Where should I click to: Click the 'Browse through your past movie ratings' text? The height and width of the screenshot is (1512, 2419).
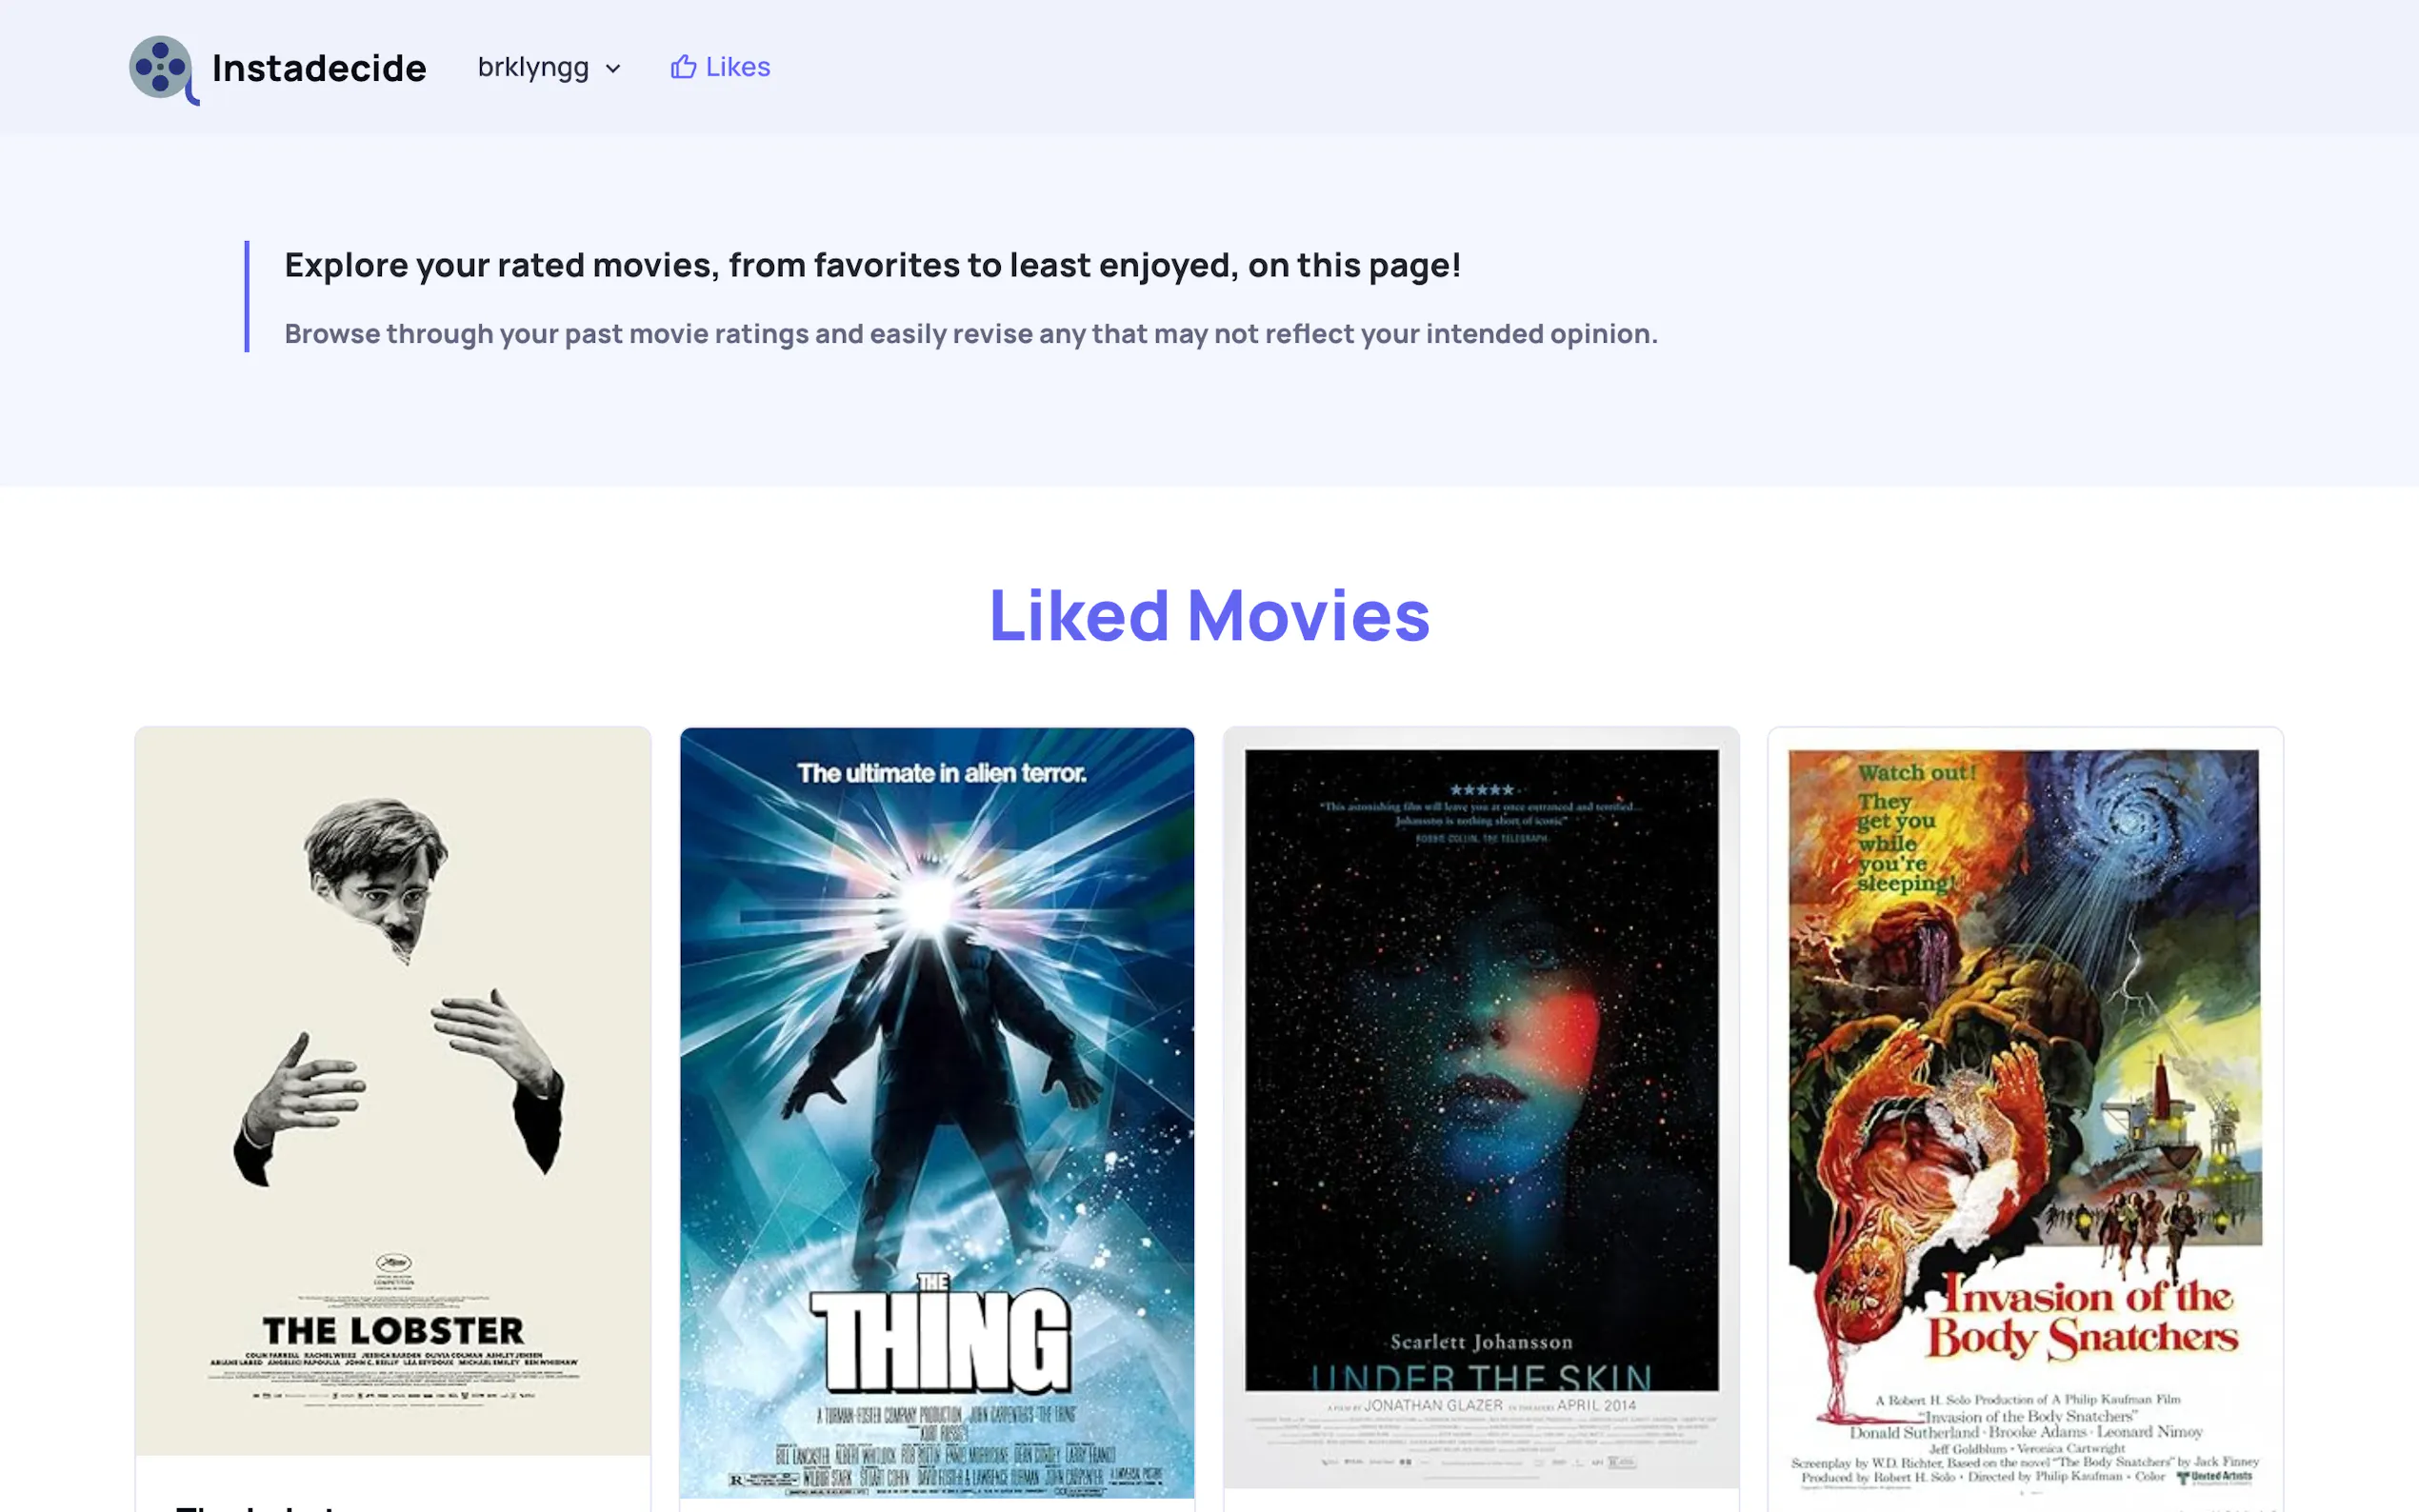pos(970,333)
